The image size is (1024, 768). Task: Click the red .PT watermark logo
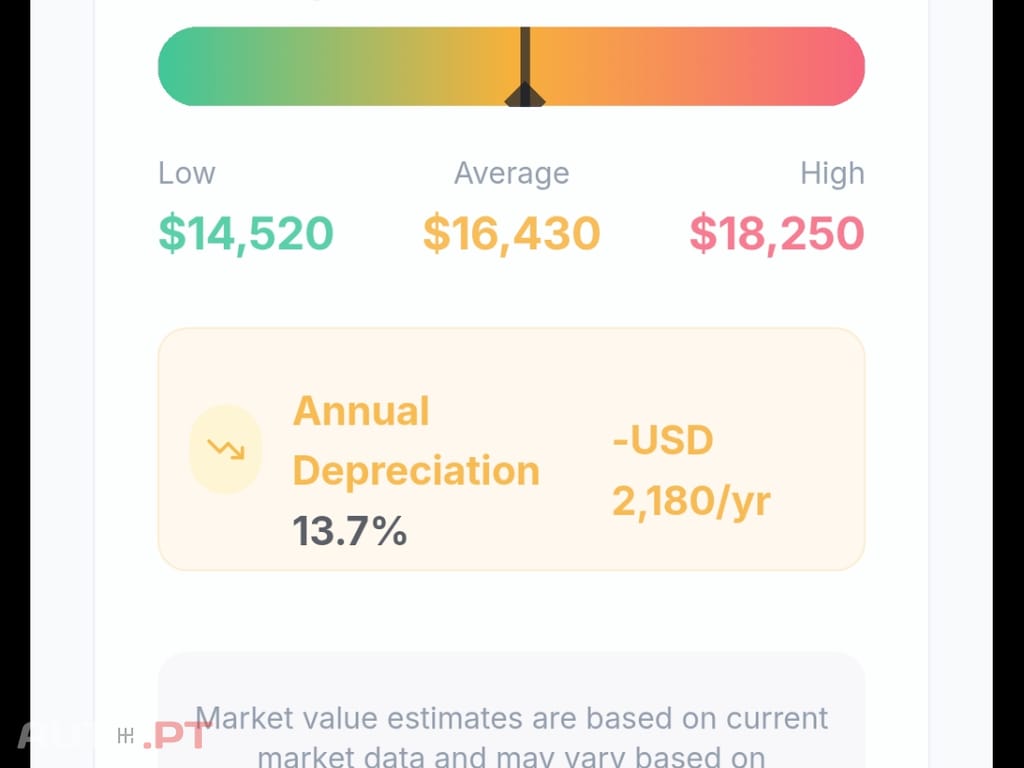pyautogui.click(x=177, y=736)
